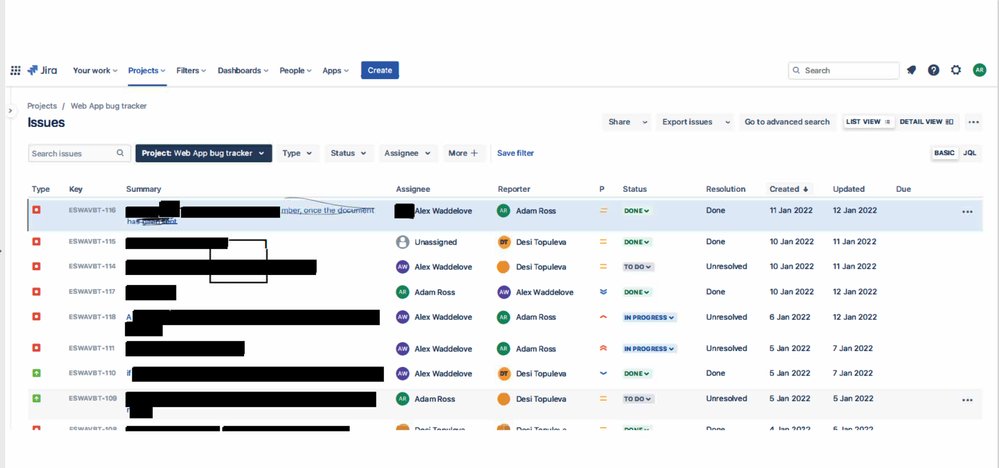Image resolution: width=999 pixels, height=468 pixels.
Task: Open the Export issues dropdown
Action: pyautogui.click(x=695, y=122)
